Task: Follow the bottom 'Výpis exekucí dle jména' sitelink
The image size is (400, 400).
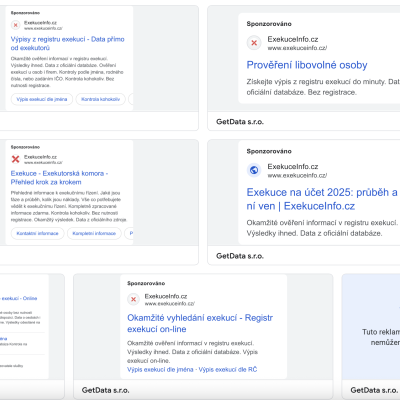Action: (x=160, y=369)
